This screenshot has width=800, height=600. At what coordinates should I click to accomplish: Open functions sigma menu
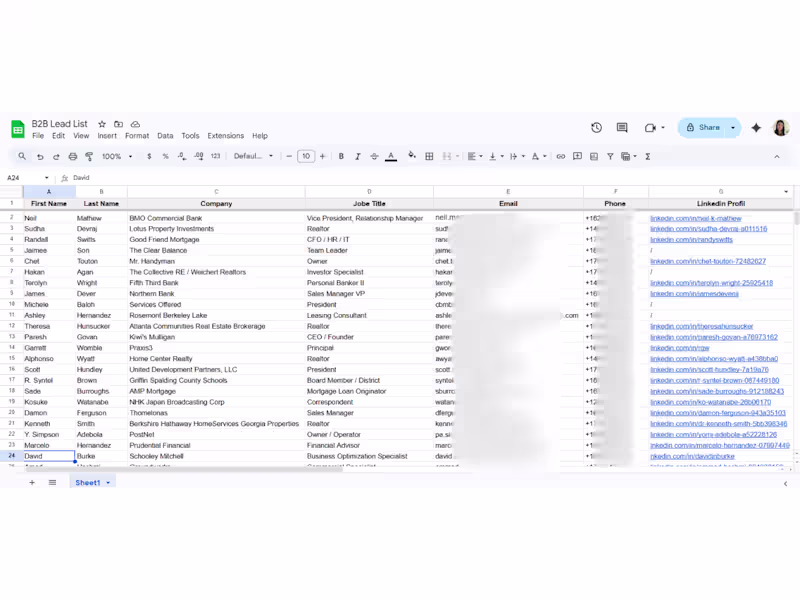click(x=647, y=157)
